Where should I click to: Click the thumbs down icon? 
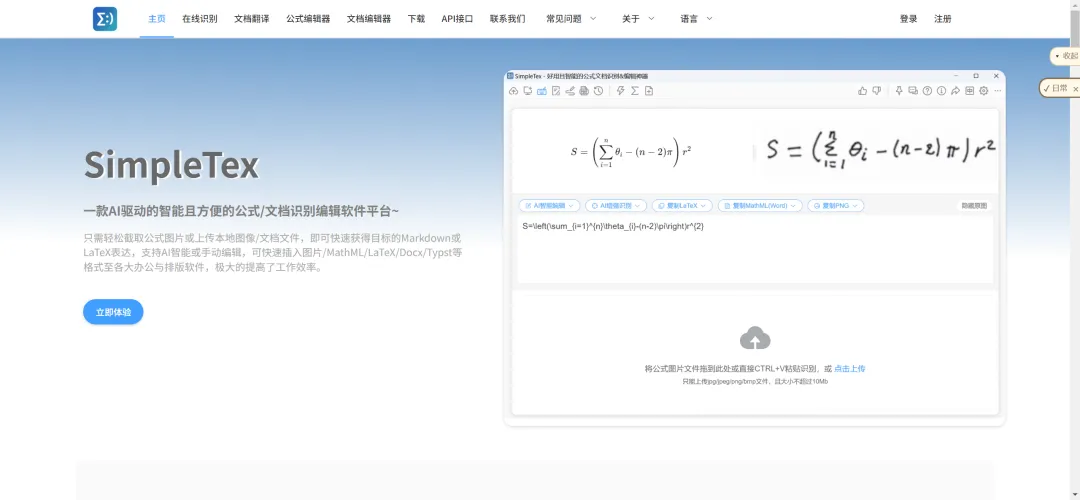pyautogui.click(x=877, y=90)
